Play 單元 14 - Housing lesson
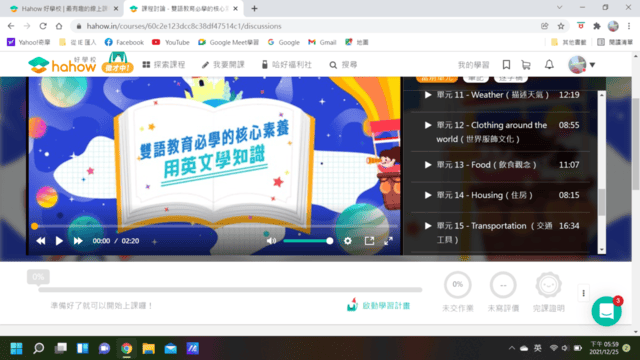640x360 pixels. tap(500, 195)
